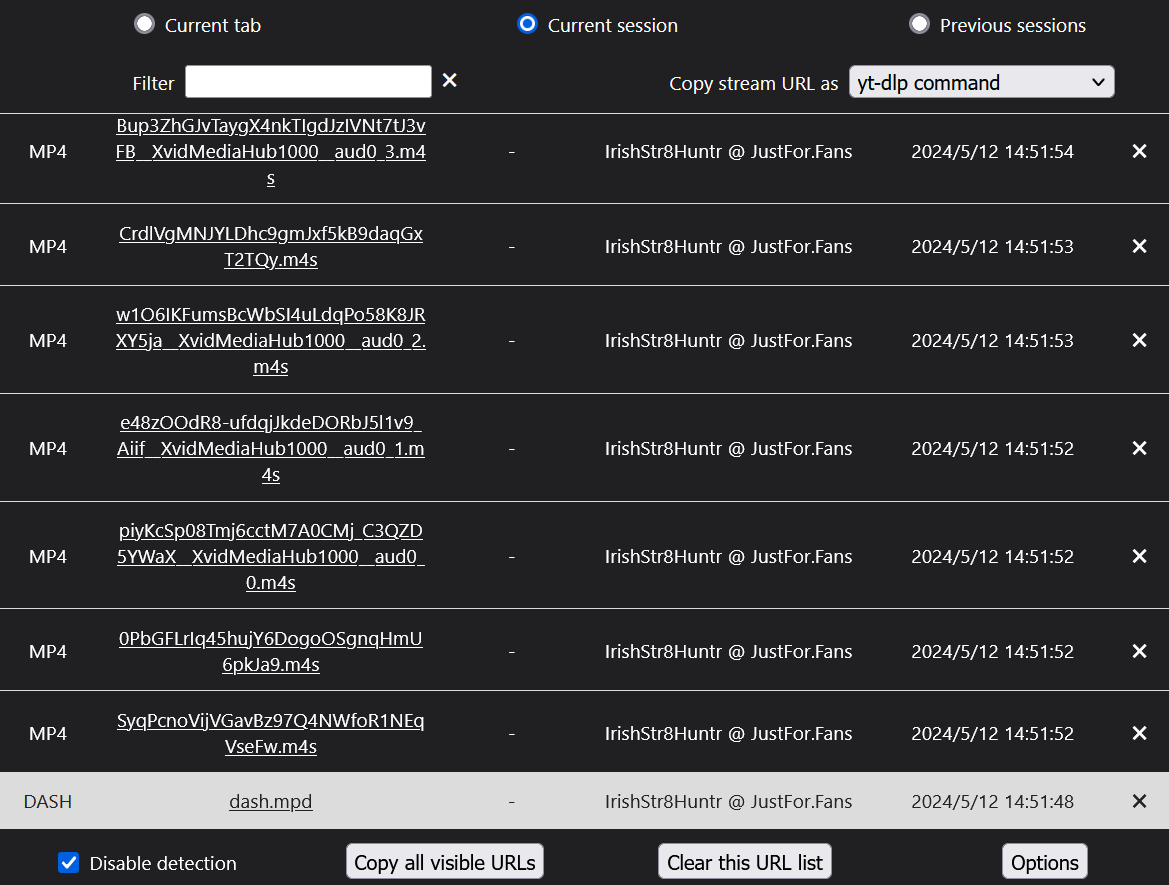This screenshot has width=1169, height=885.
Task: Select the Current tab radio button
Action: (x=145, y=25)
